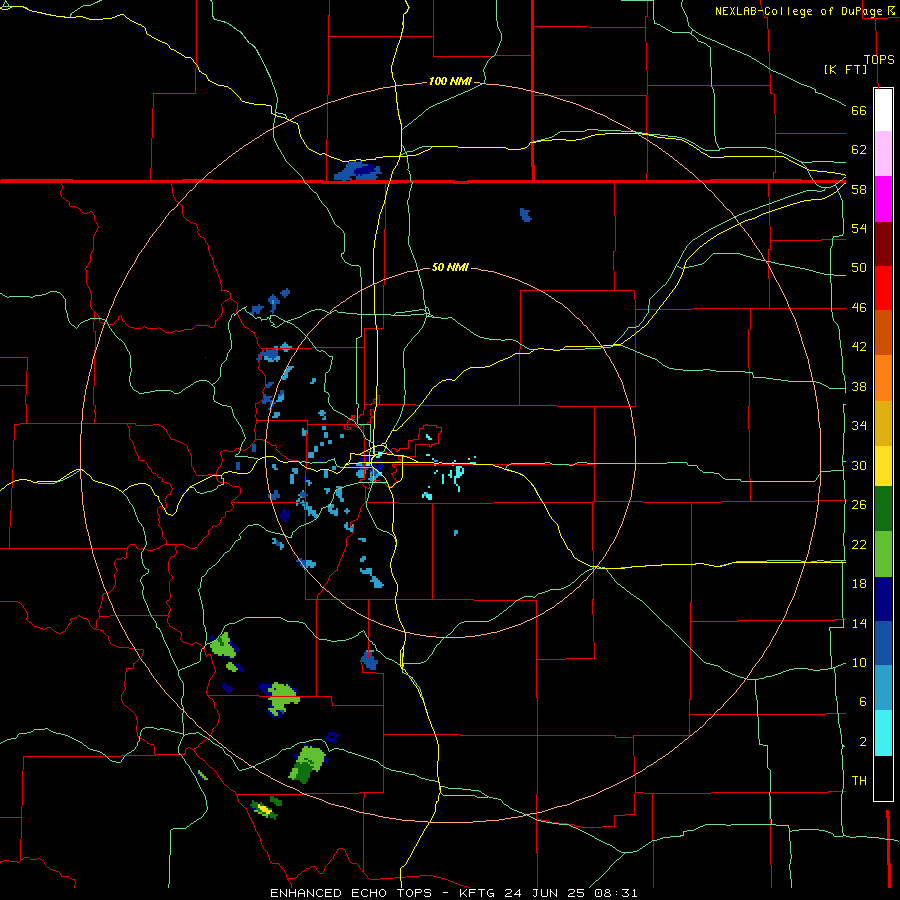The image size is (900, 900).
Task: Click the 10 value on the legend
Action: [x=859, y=662]
